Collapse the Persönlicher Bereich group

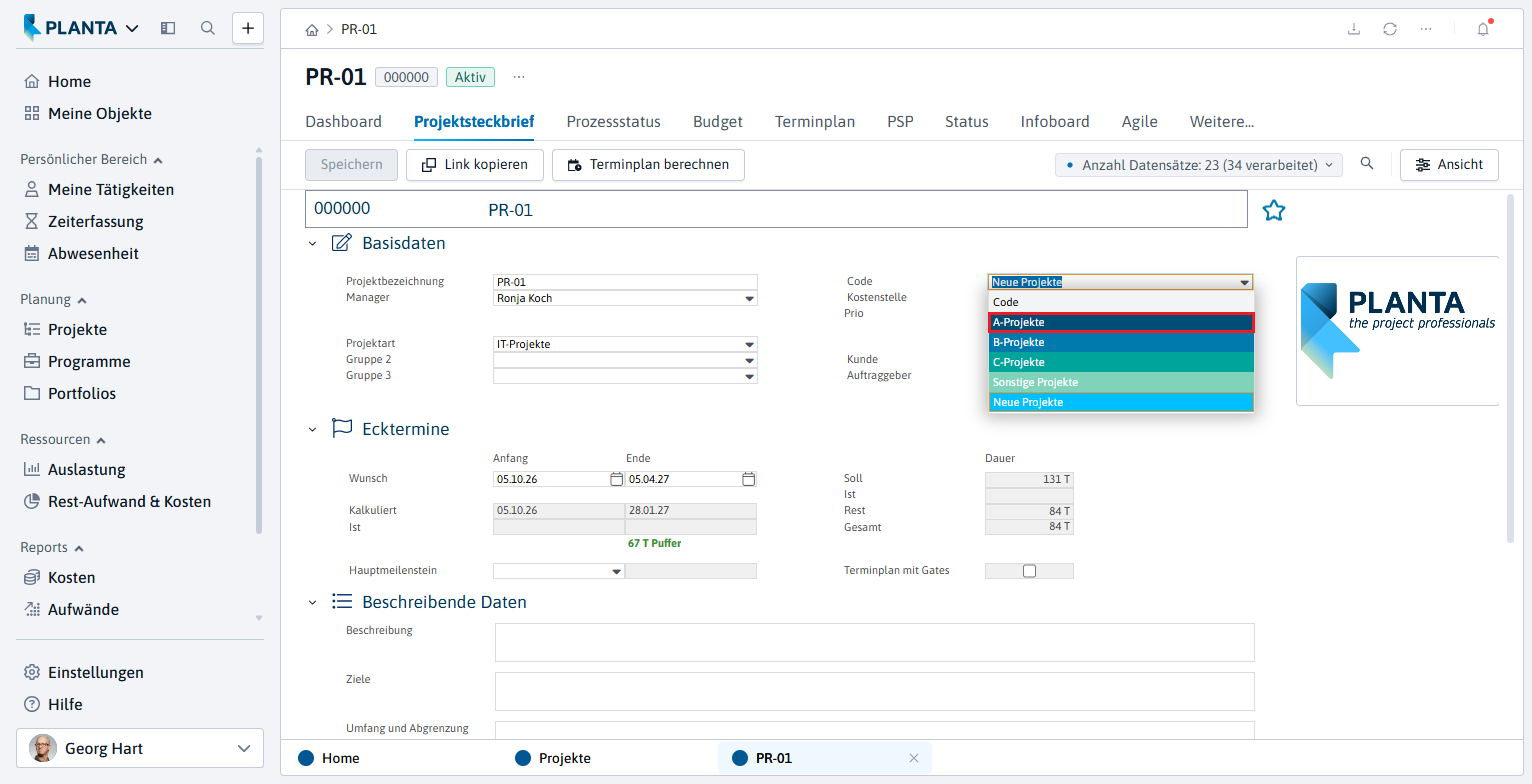pyautogui.click(x=91, y=160)
